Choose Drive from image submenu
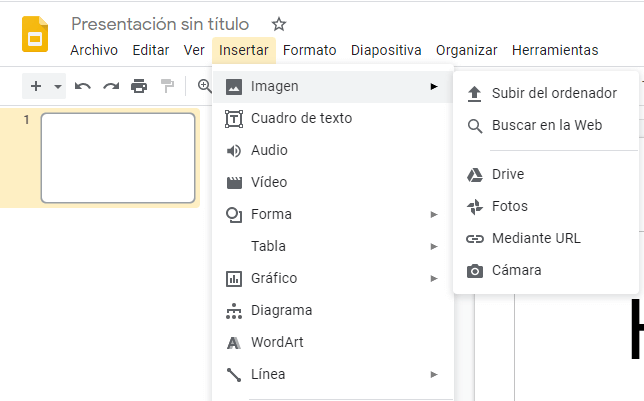Viewport: 644px width, 401px height. pyautogui.click(x=546, y=174)
